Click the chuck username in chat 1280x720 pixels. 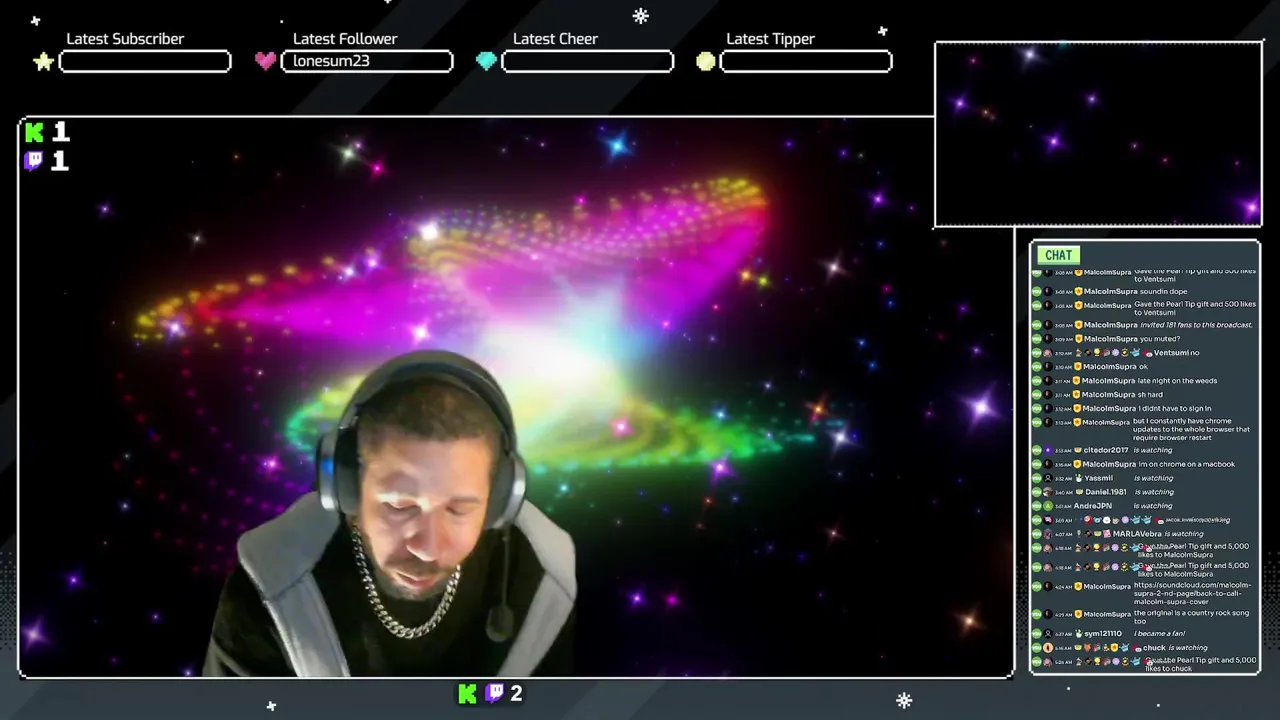1154,648
